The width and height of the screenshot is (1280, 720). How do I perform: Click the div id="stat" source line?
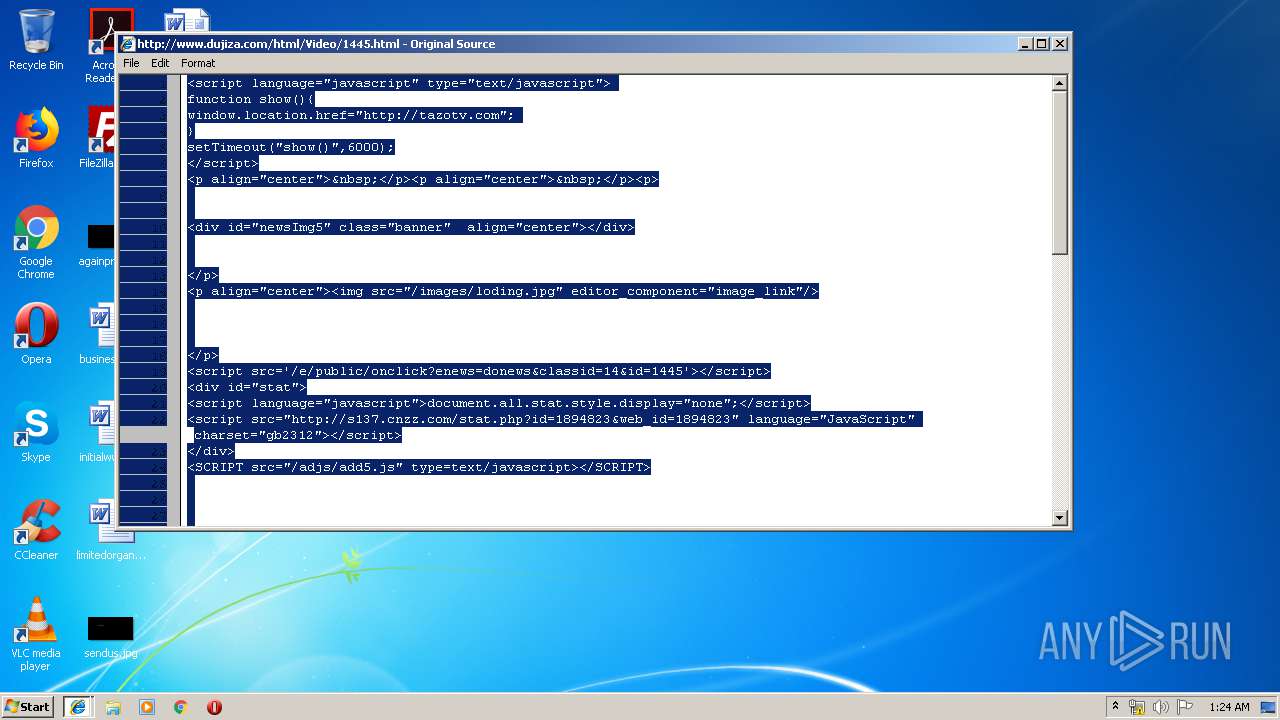[247, 387]
